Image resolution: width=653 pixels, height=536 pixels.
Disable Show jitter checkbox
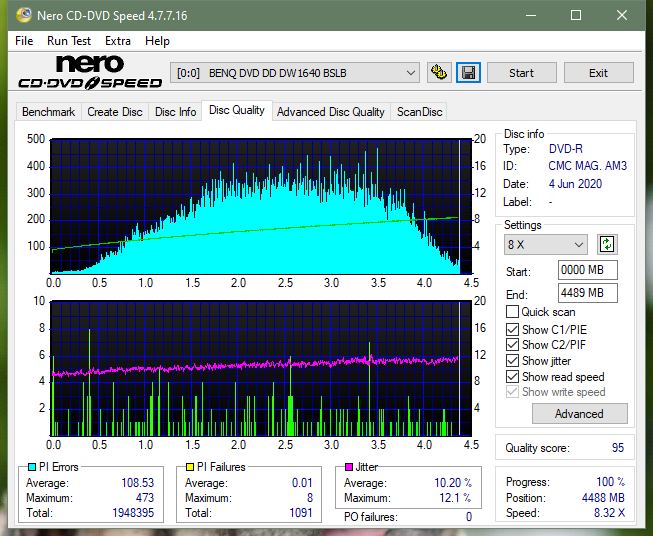click(x=512, y=361)
